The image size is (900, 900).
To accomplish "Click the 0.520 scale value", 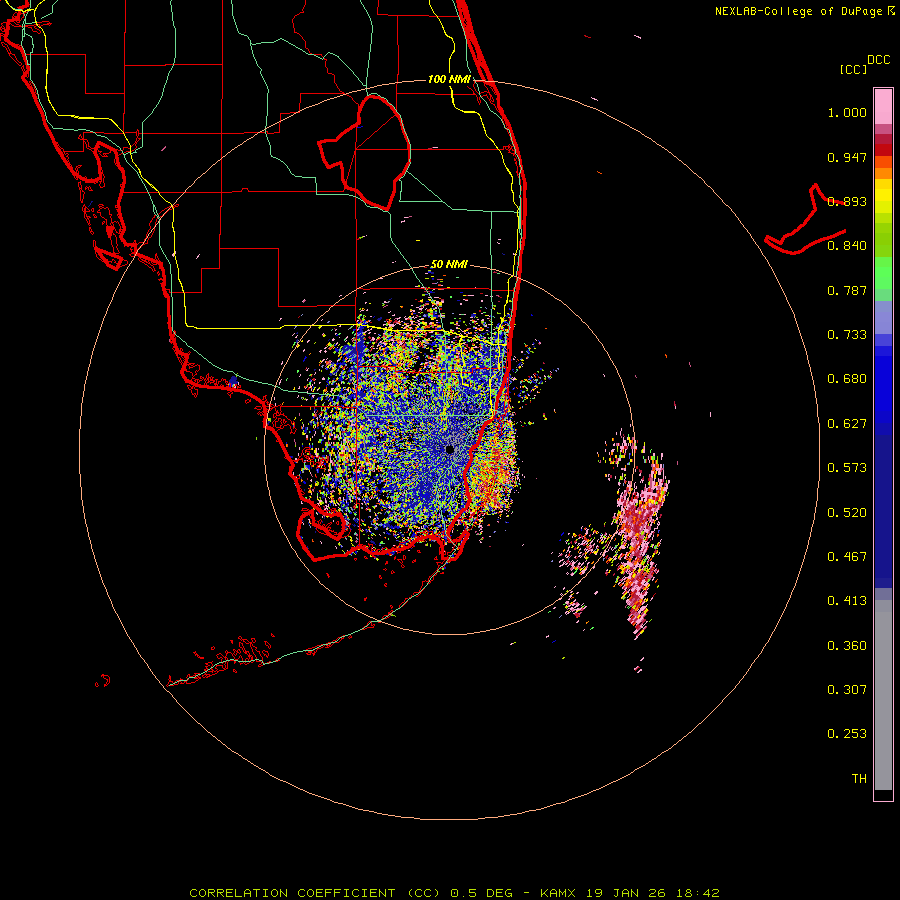I will point(847,513).
